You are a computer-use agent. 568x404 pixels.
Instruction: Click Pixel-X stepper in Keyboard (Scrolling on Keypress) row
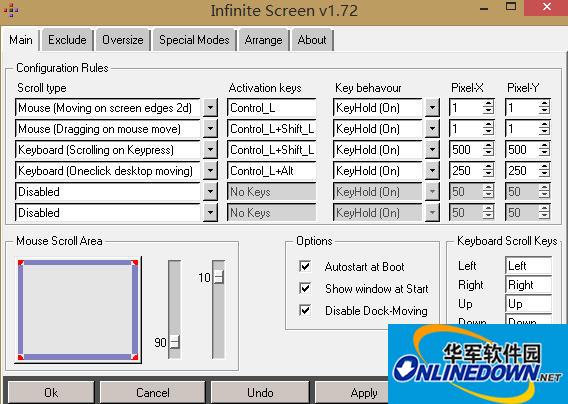click(488, 150)
